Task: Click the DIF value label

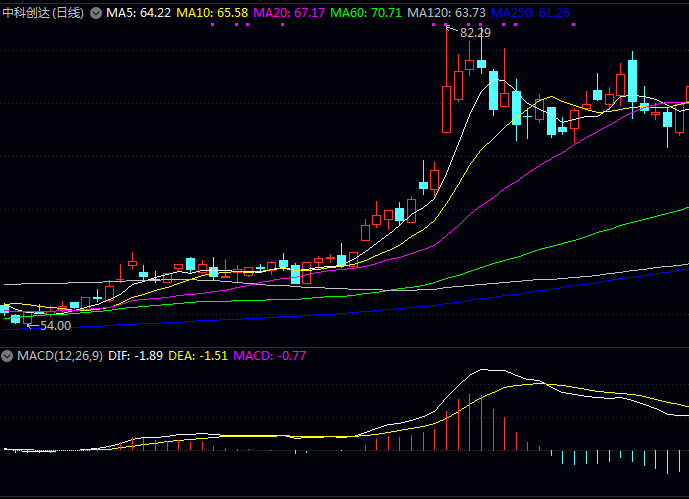Action: click(134, 356)
